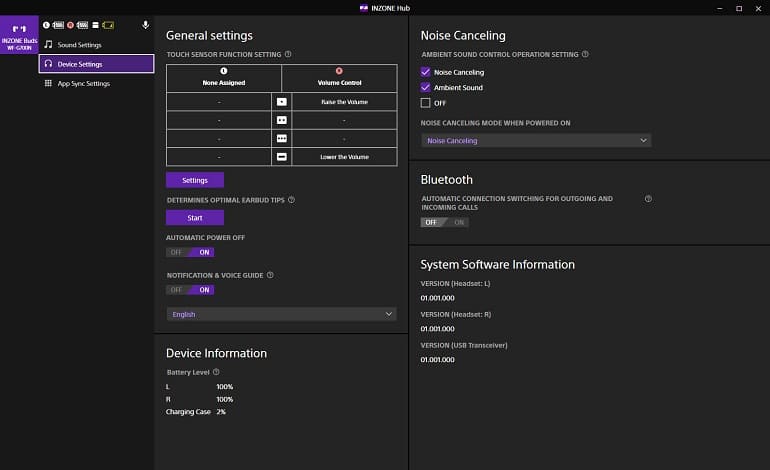Switch Automatic Power Off to OFF
Screen dimensions: 770x470
(x=176, y=252)
